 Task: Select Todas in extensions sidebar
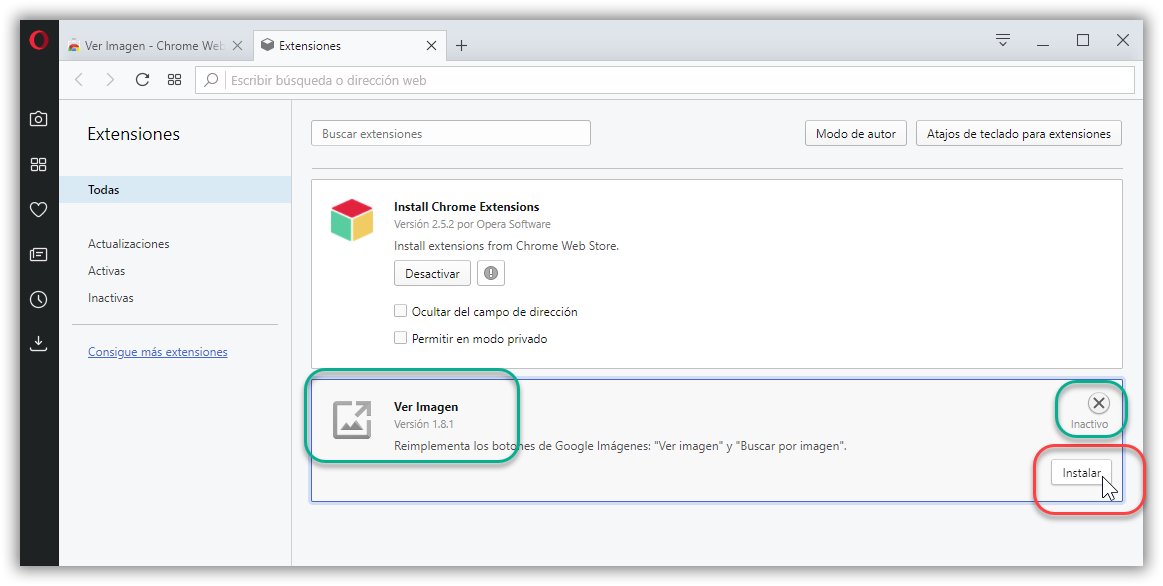click(x=175, y=190)
